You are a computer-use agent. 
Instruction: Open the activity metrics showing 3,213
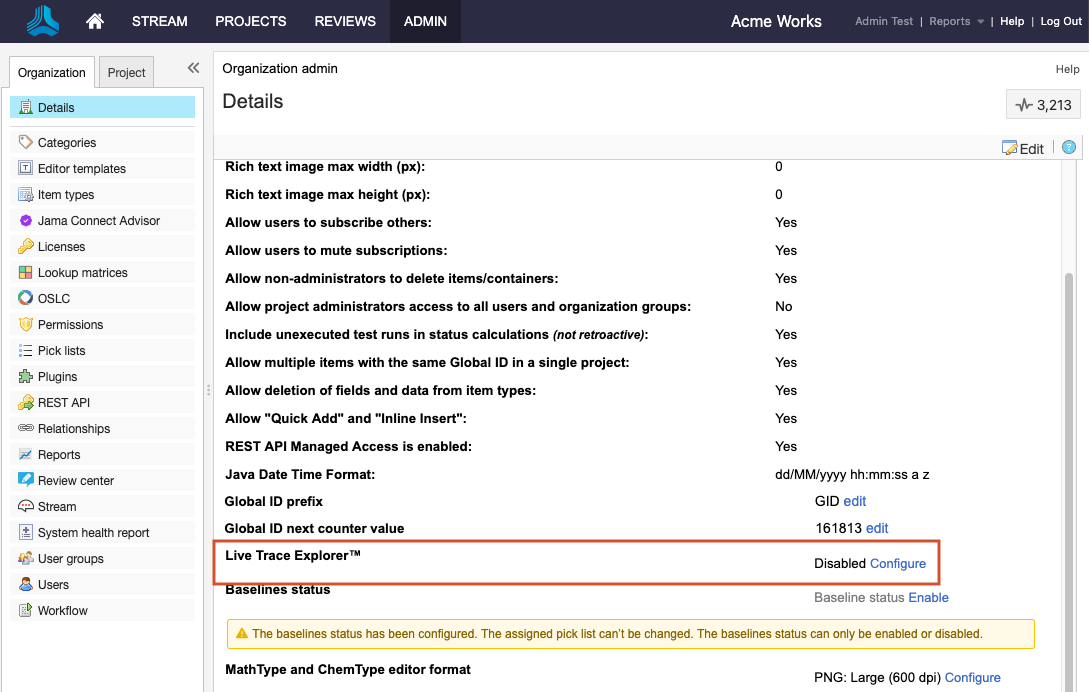click(x=1043, y=103)
